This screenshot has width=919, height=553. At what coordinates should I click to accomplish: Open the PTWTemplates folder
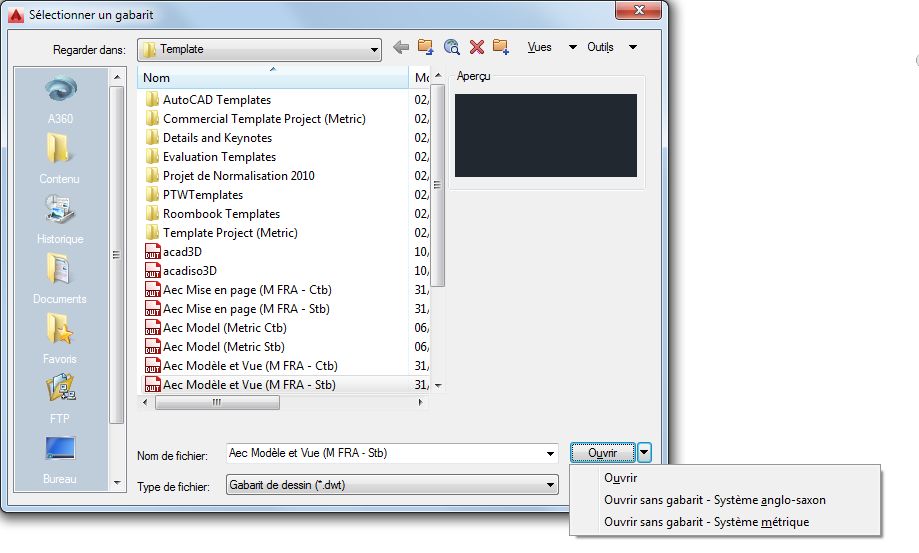[194, 194]
